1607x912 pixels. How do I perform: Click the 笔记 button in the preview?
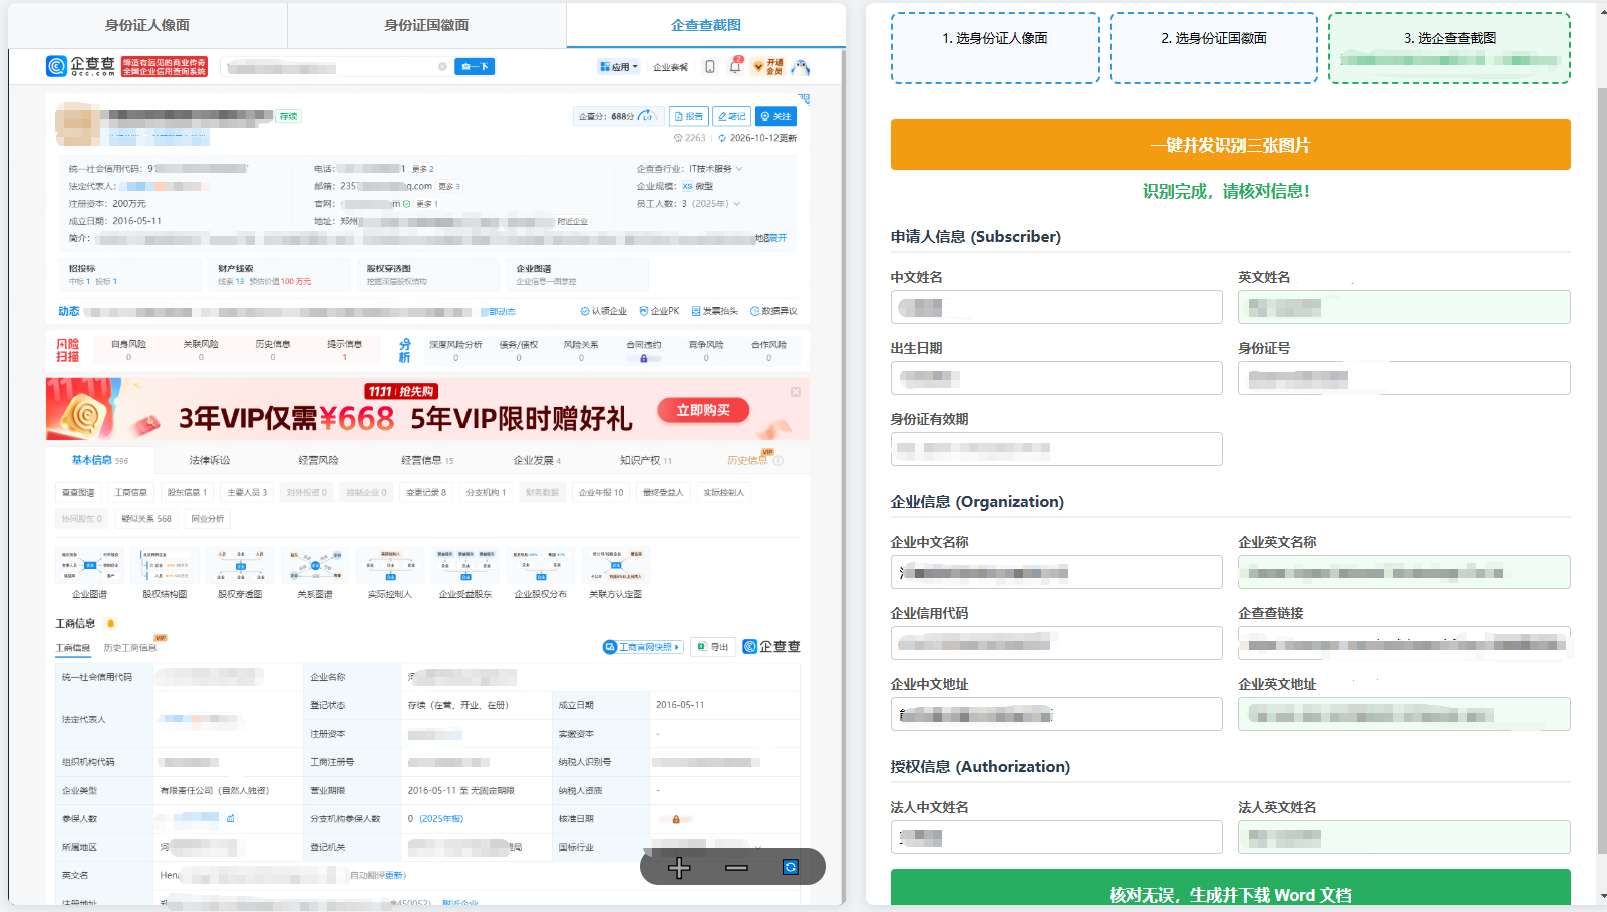tap(732, 116)
